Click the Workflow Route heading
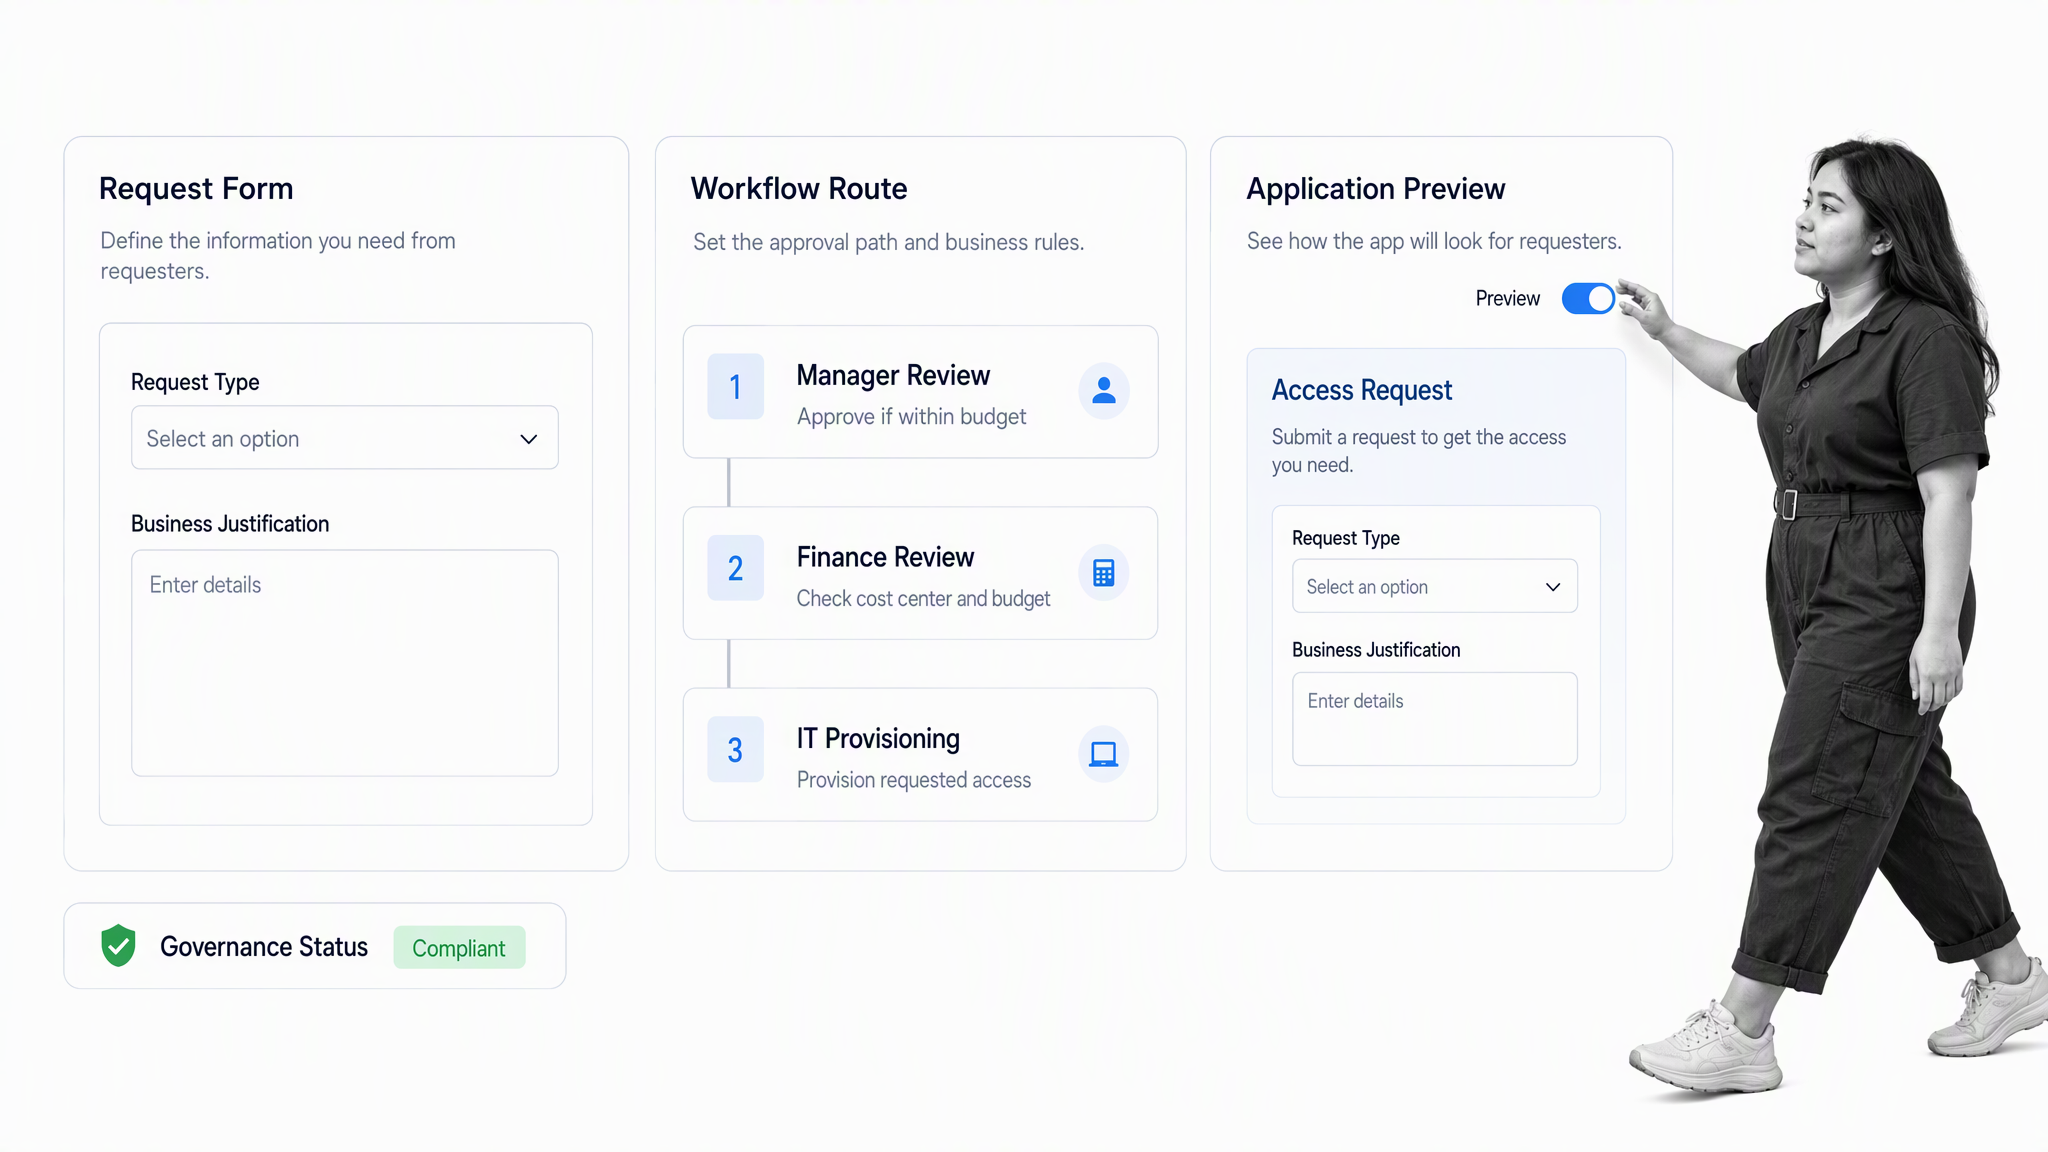Image resolution: width=2048 pixels, height=1152 pixels. 799,188
